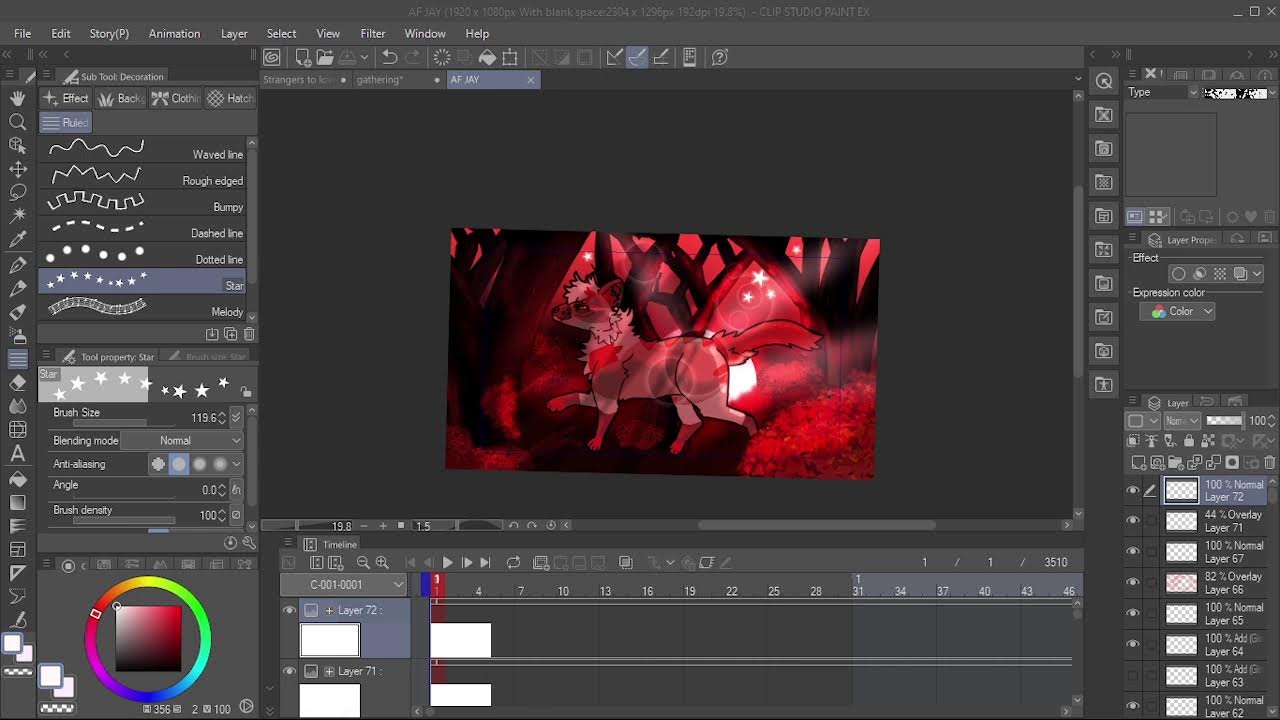
Task: Choose the Dashed line sub tool
Action: [x=142, y=229]
